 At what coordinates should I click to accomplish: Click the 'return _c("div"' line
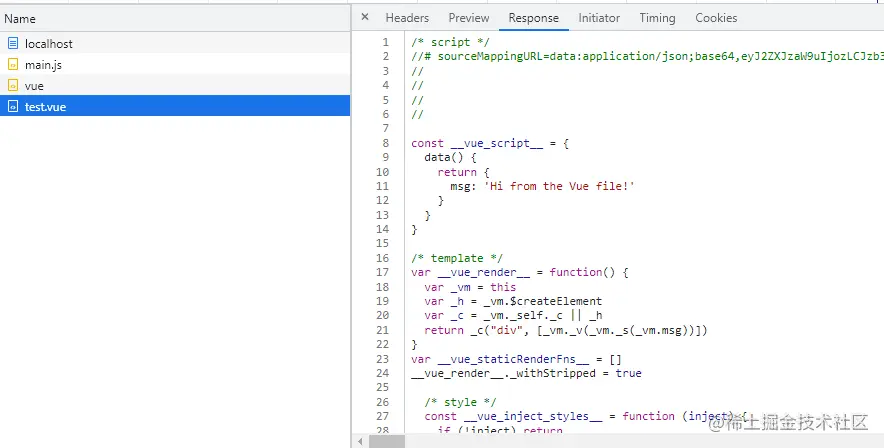[x=565, y=330]
